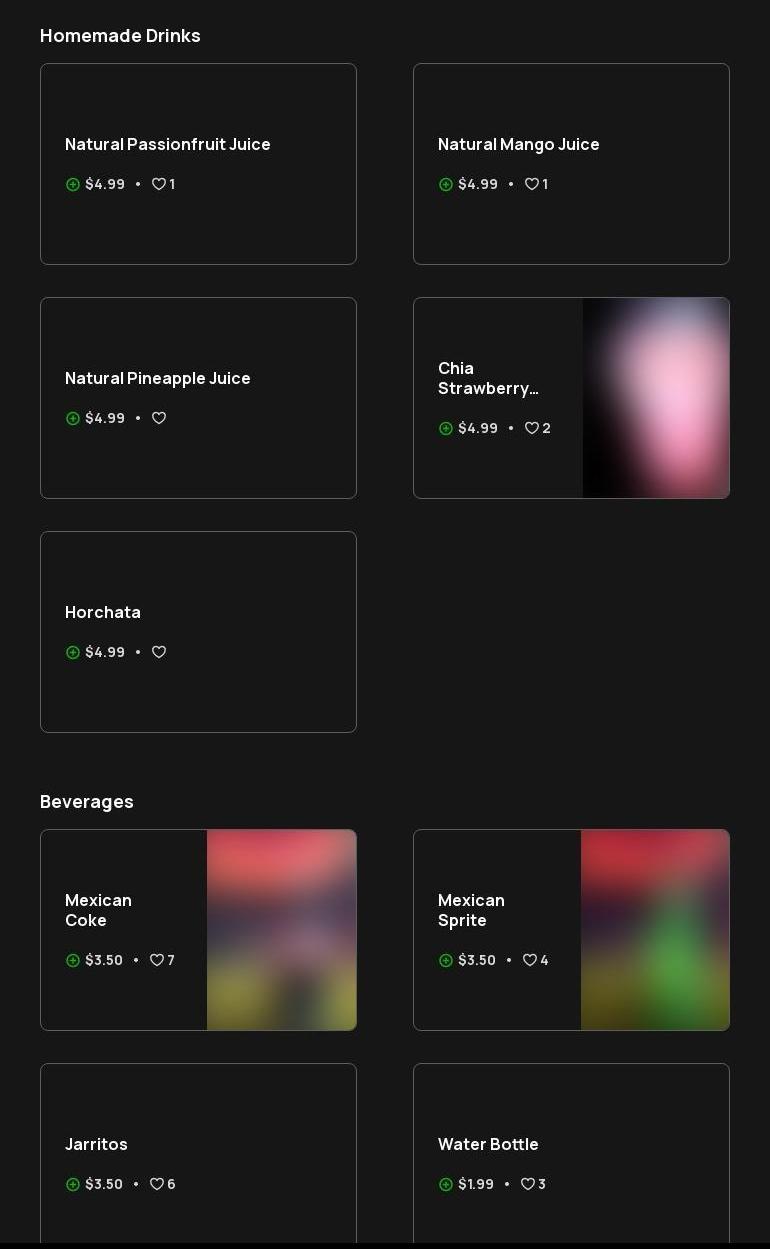
Task: Add Natural Pineapple Juice with plus icon
Action: (72, 418)
